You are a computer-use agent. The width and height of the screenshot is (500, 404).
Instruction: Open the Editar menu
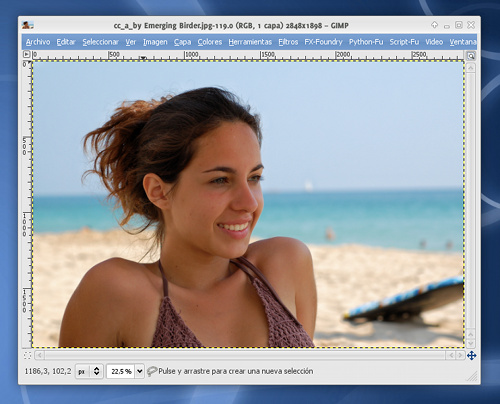(x=66, y=42)
